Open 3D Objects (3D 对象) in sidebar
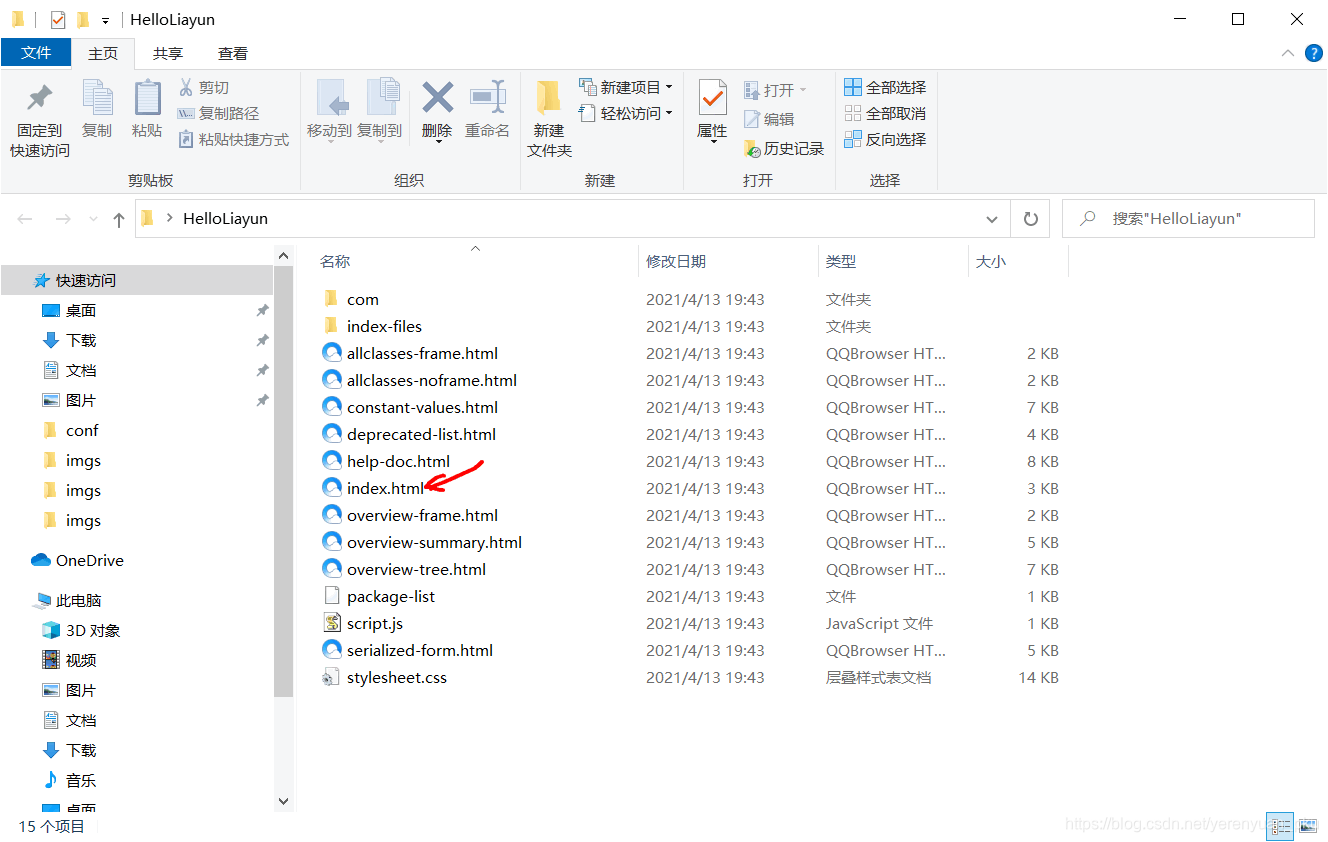Viewport: 1328px width, 842px height. point(92,630)
